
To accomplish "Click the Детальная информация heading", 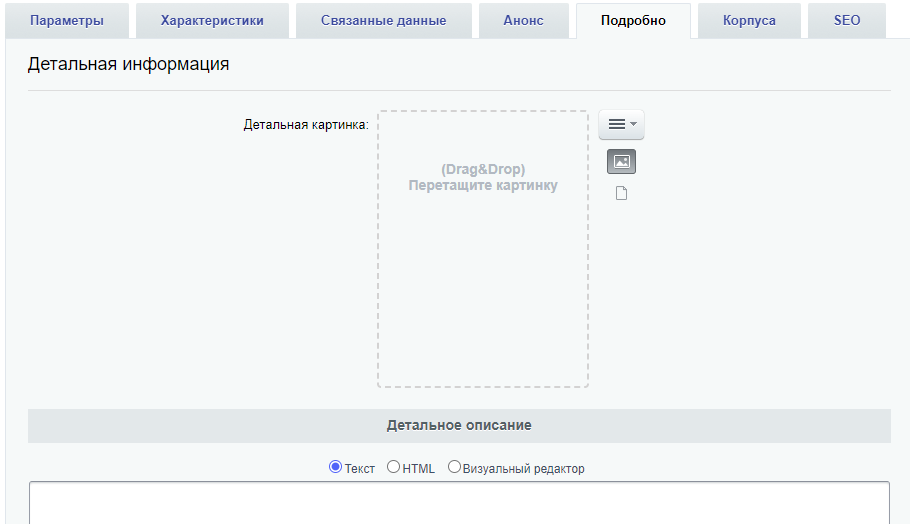I will point(128,64).
